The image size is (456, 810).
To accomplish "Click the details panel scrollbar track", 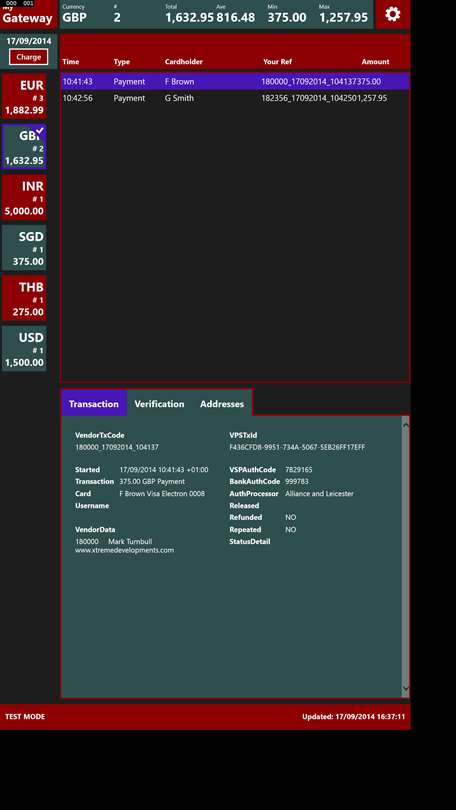I will pyautogui.click(x=405, y=557).
